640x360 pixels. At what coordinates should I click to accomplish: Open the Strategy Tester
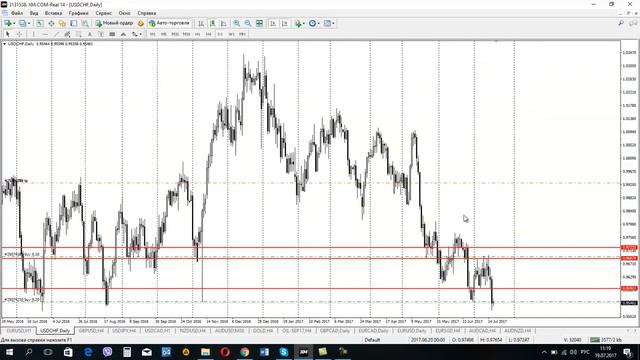click(85, 23)
